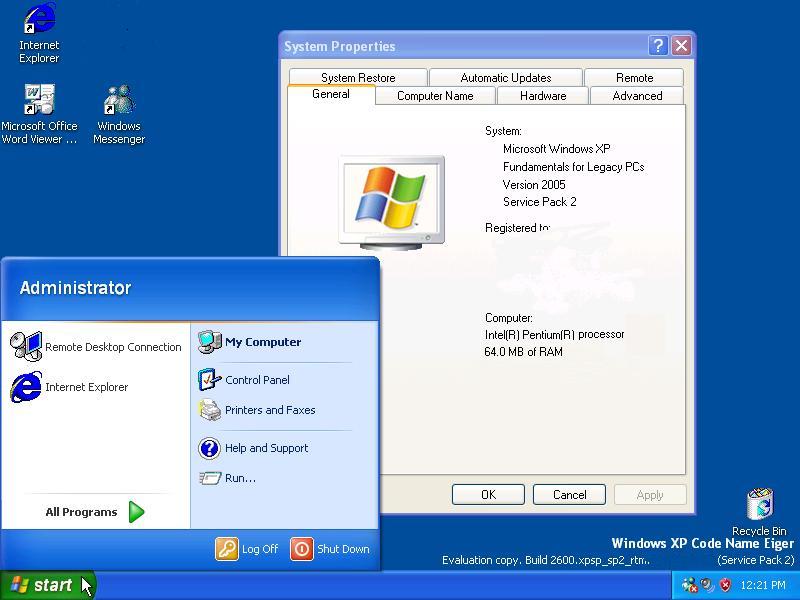The width and height of the screenshot is (800, 600).
Task: Open Control Panel from the Start menu
Action: tap(255, 380)
